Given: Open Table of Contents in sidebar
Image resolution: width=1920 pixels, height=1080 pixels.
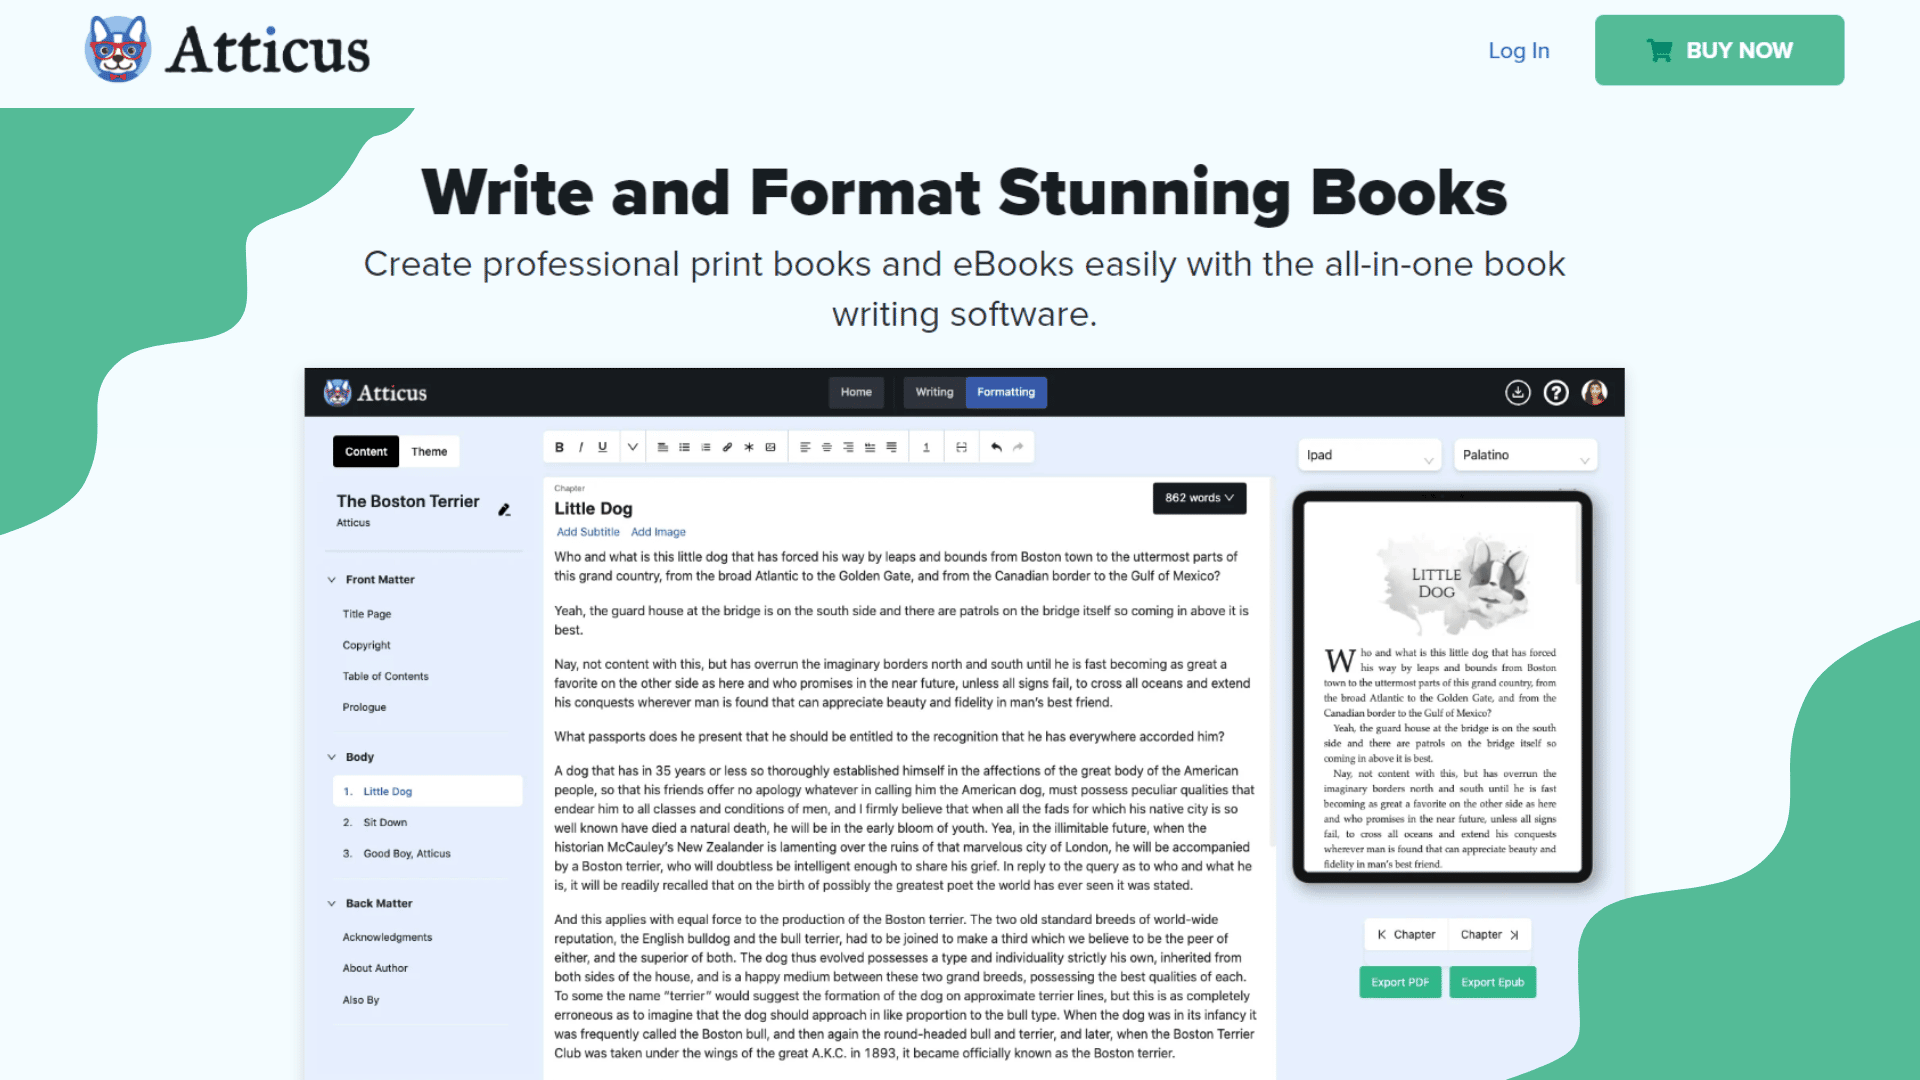Looking at the screenshot, I should point(385,676).
